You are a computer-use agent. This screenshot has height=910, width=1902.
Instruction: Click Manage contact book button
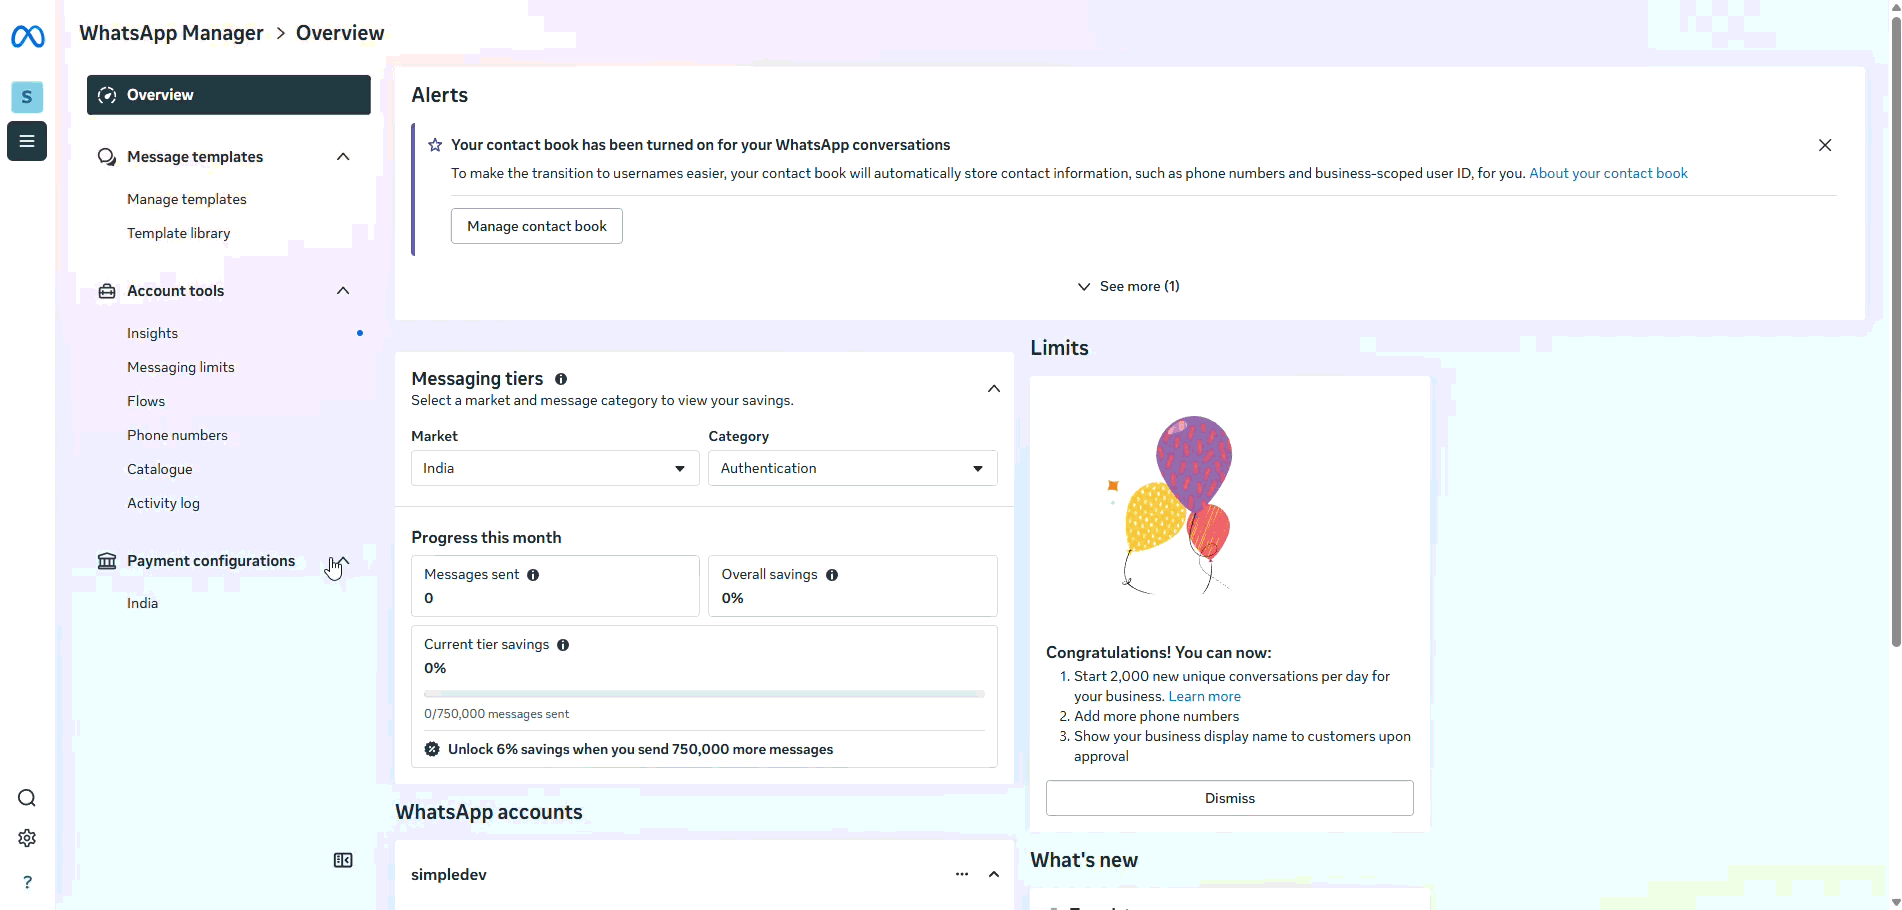point(537,226)
